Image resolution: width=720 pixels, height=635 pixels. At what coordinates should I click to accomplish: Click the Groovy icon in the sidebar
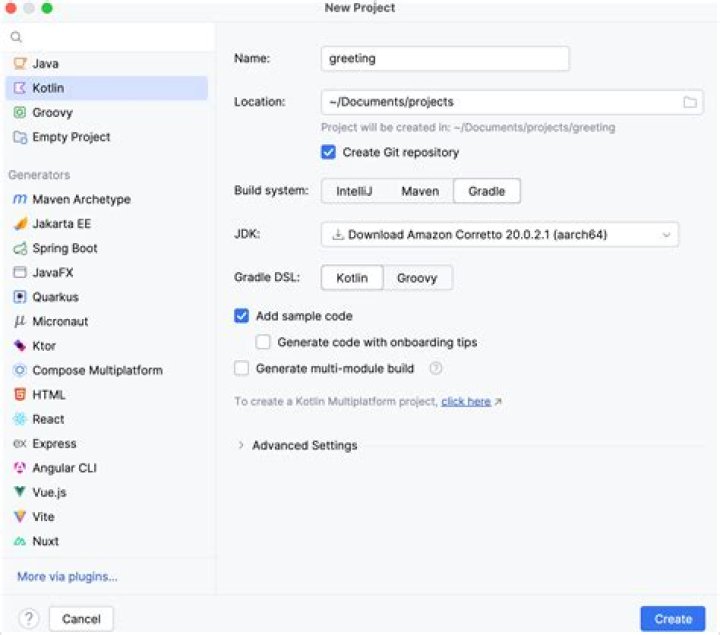[20, 112]
